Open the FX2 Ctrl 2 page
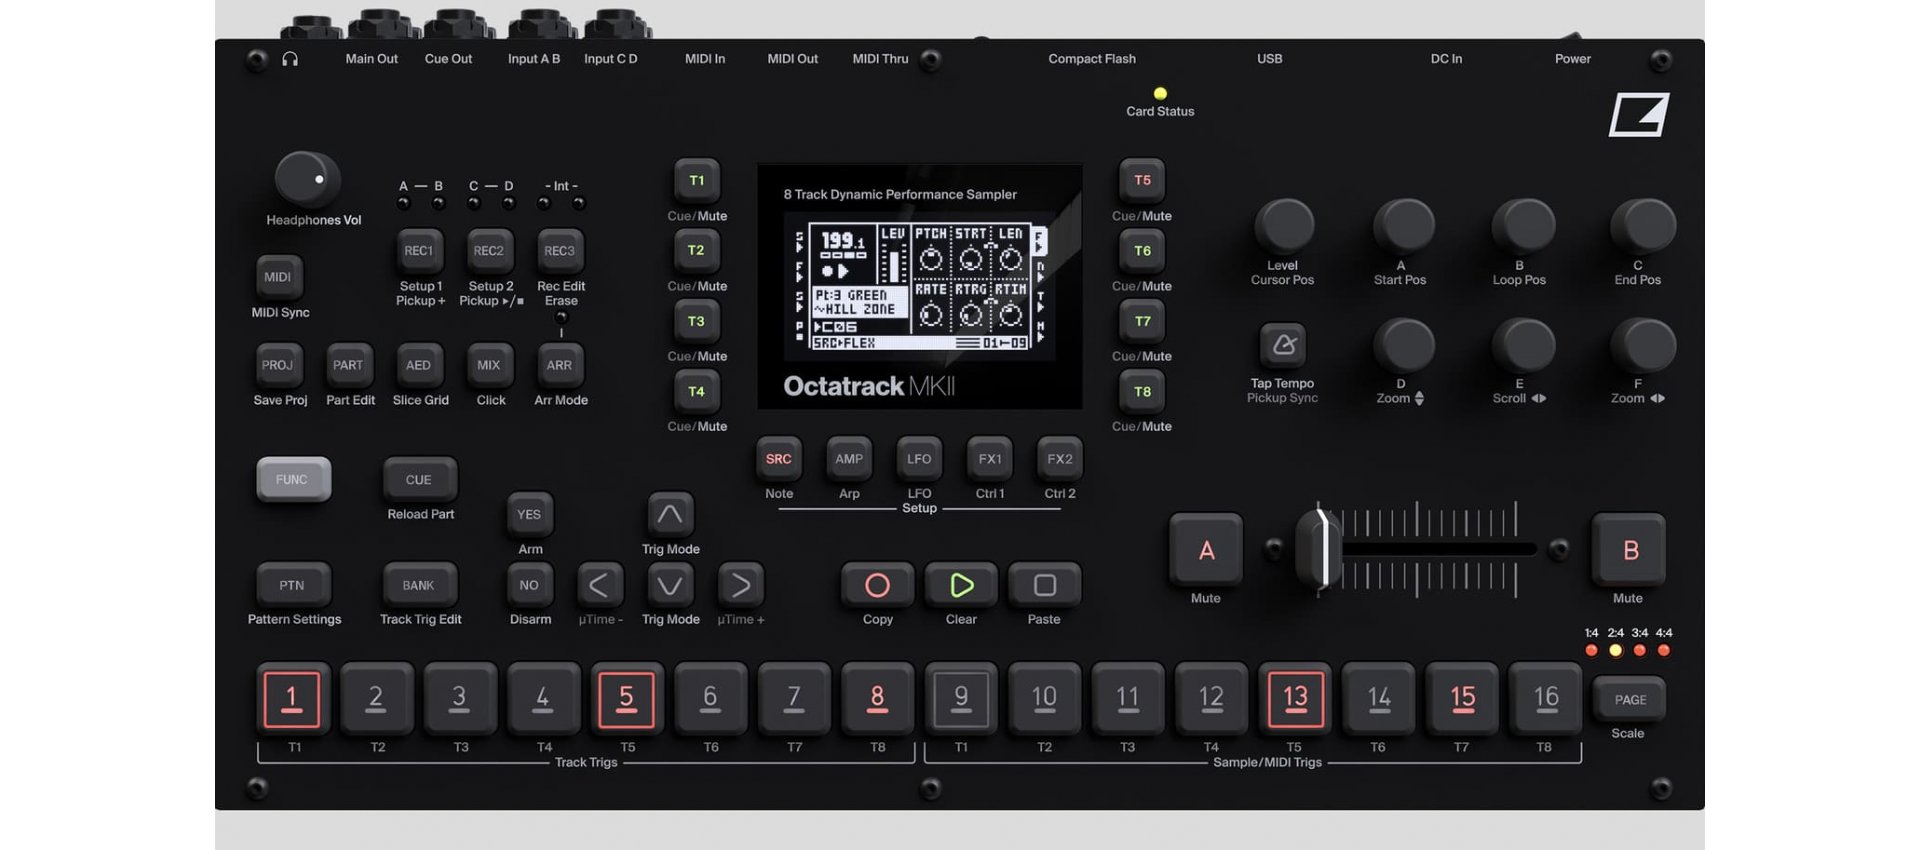The image size is (1920, 850). click(1060, 459)
